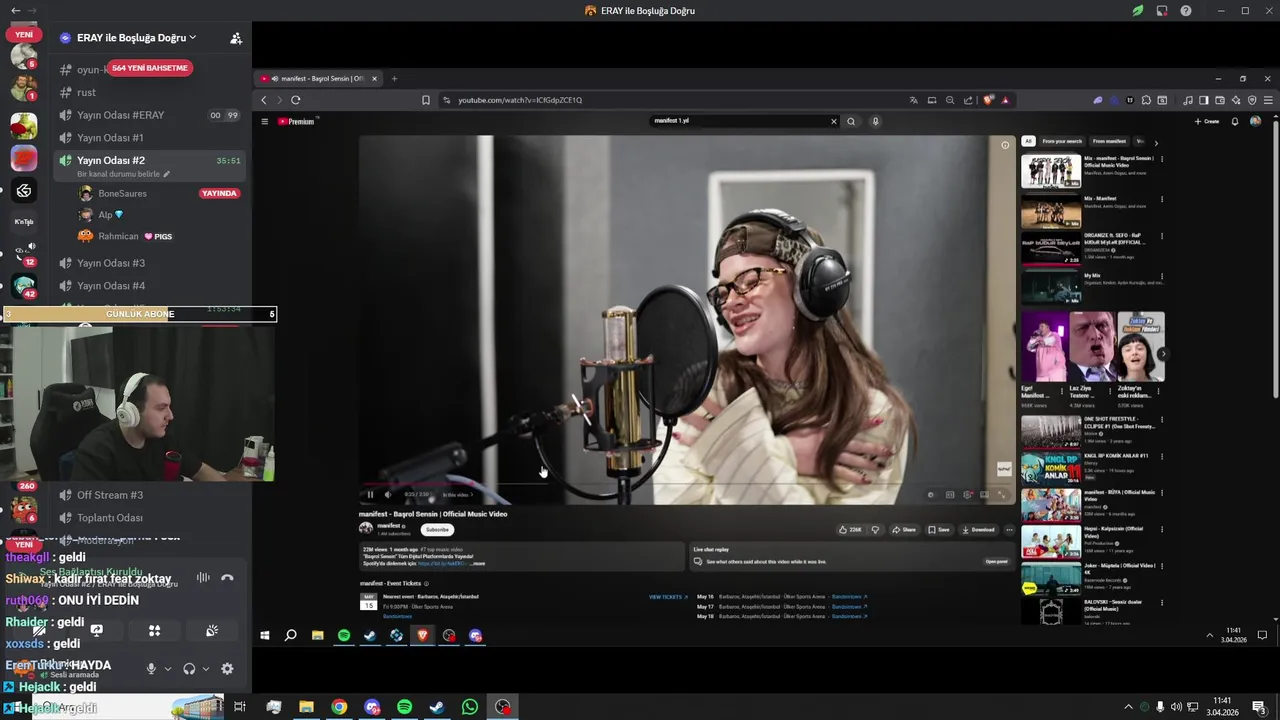Share your screen in Discord
This screenshot has height=720, width=1280.
[97, 631]
